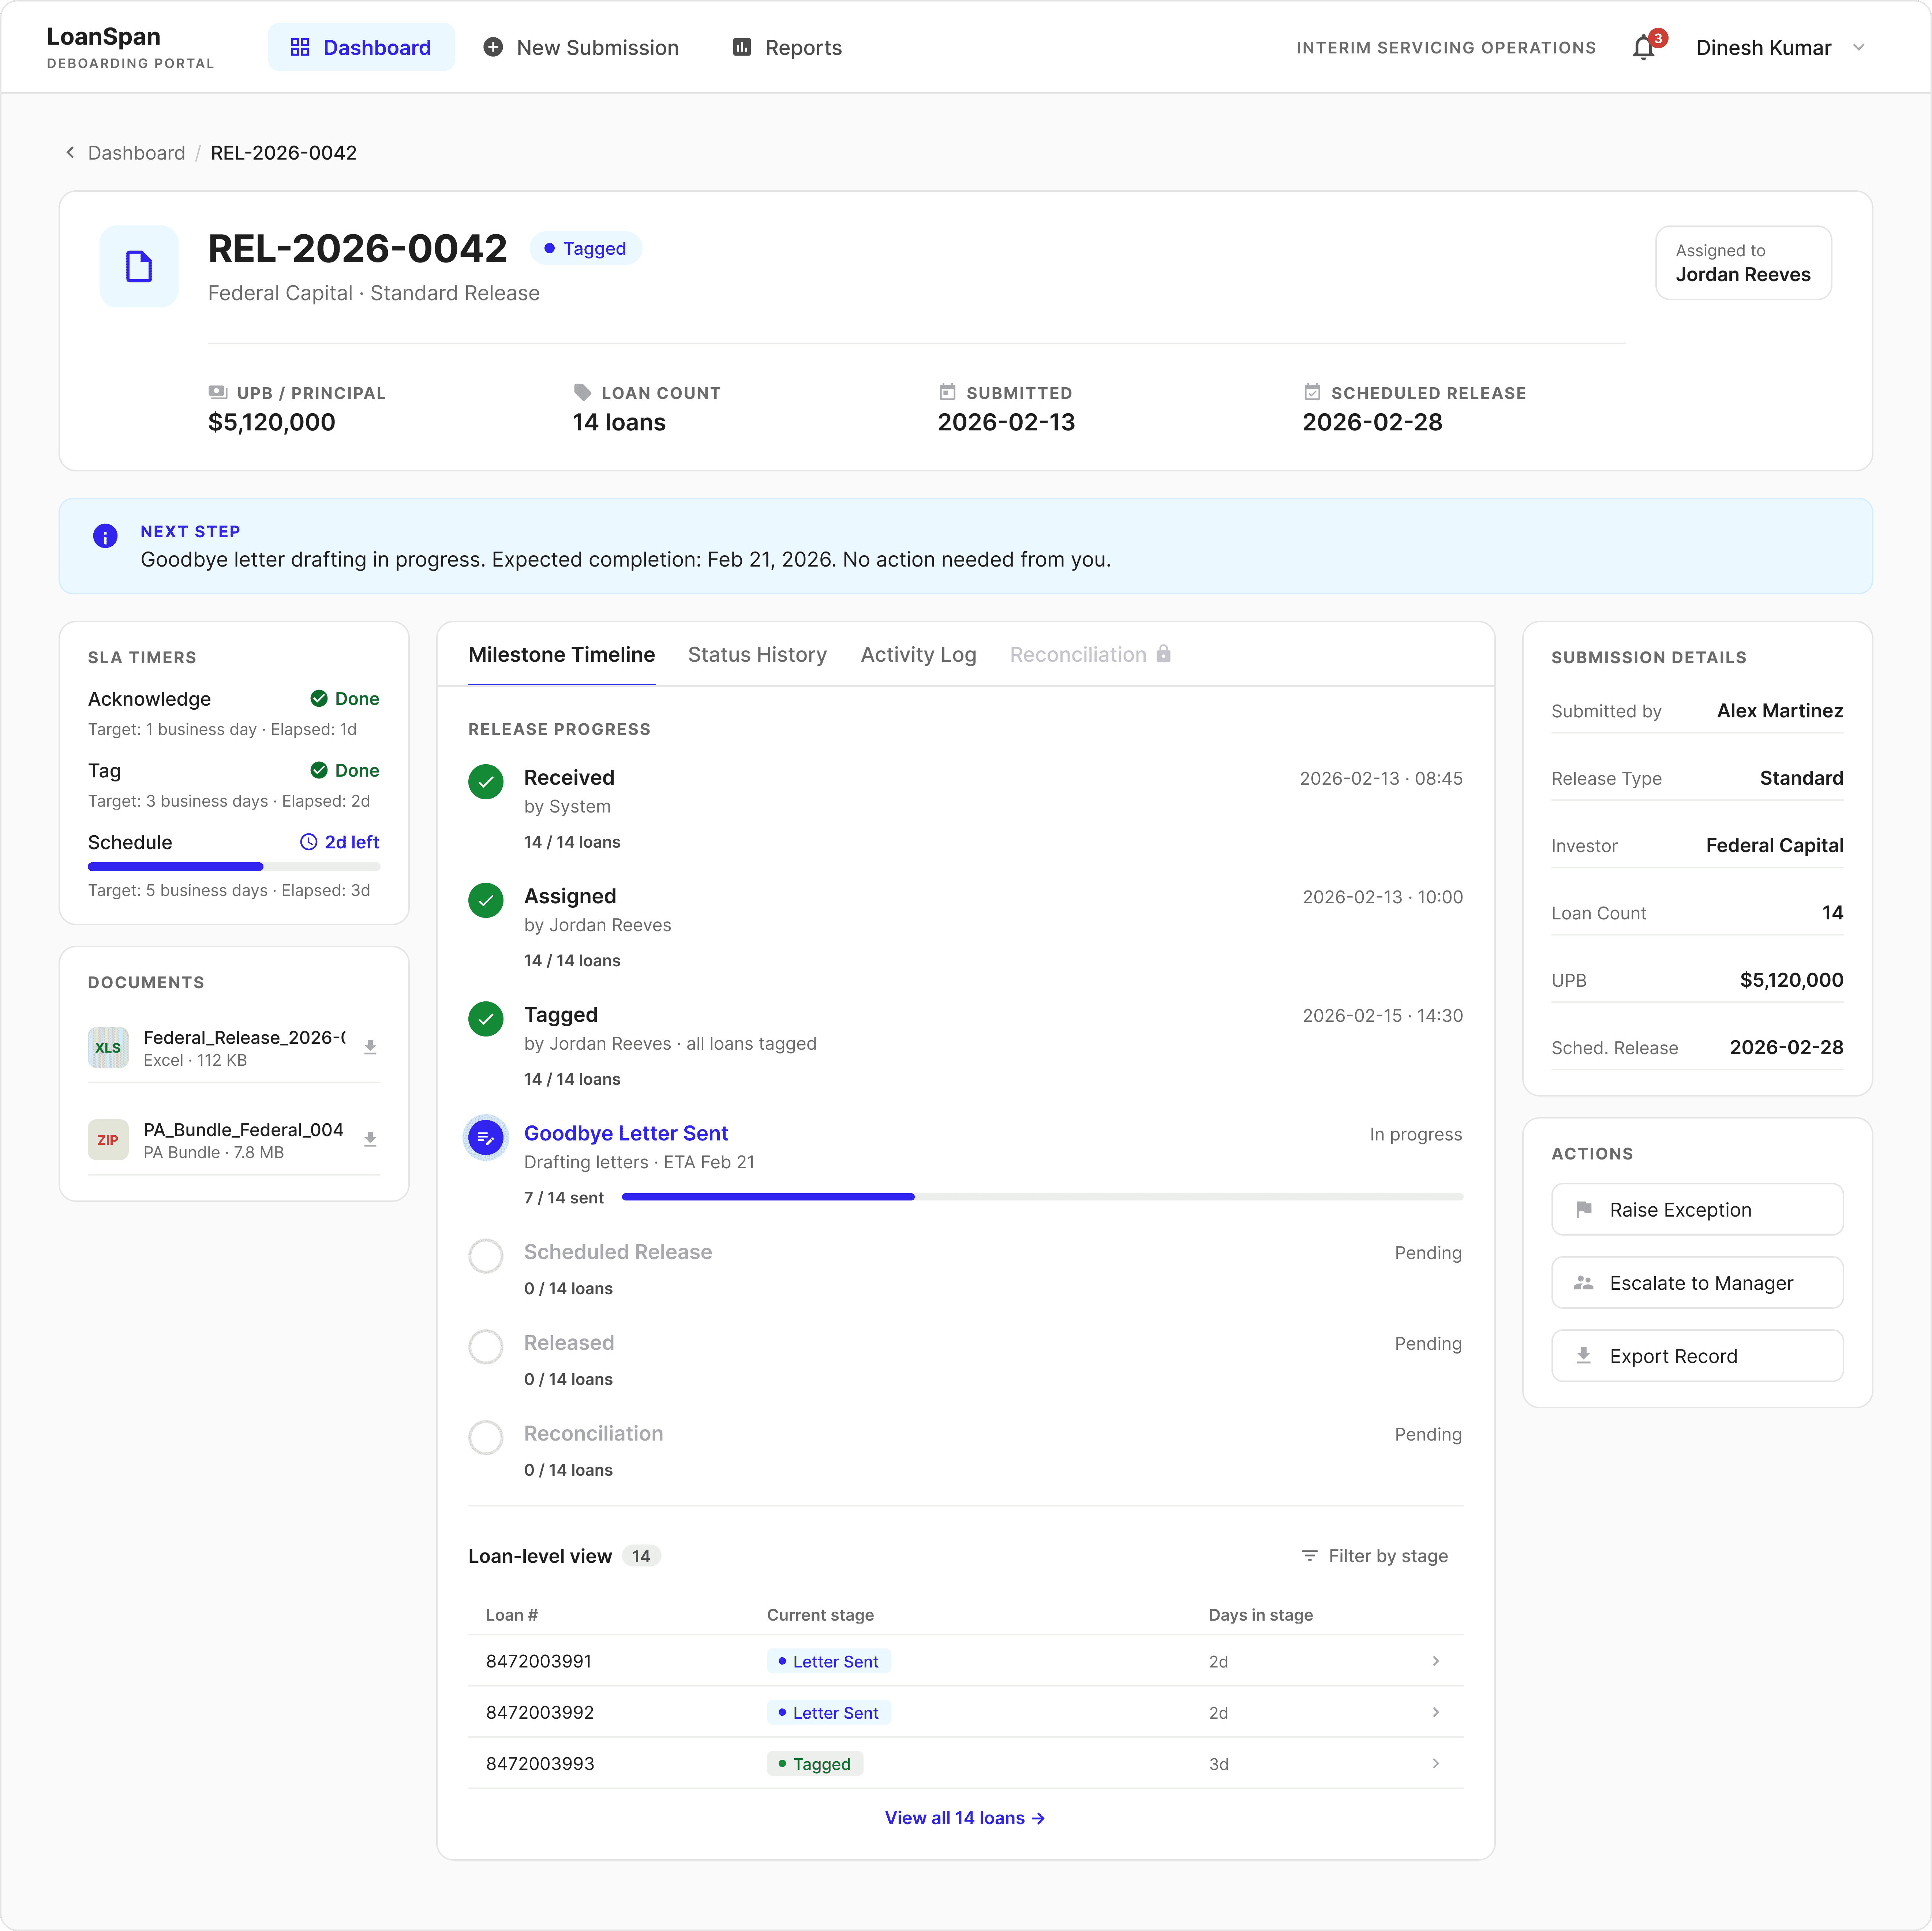
Task: Click the Received milestone checkmark
Action: pos(486,782)
